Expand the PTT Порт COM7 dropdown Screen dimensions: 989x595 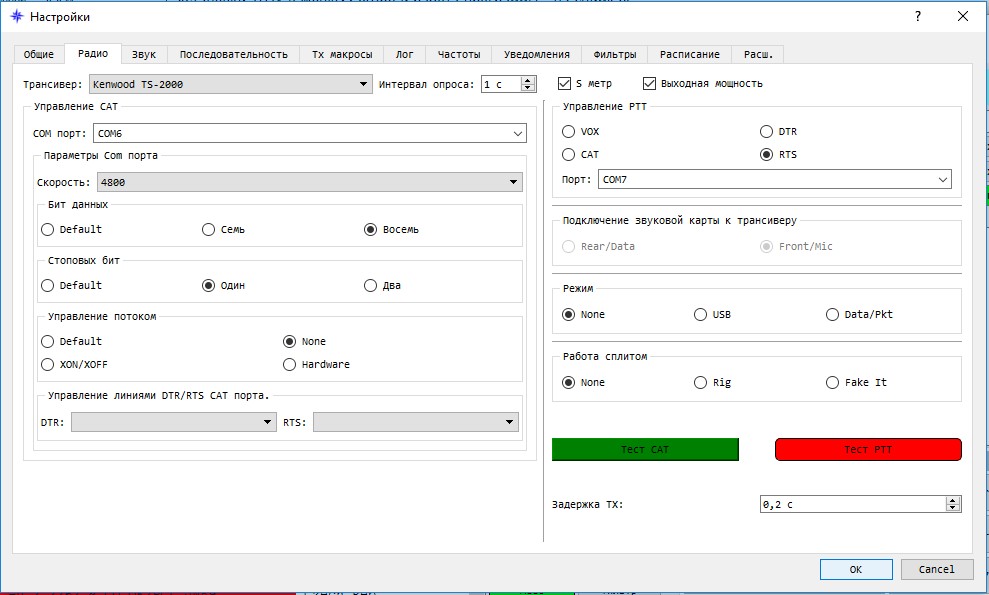(775, 180)
